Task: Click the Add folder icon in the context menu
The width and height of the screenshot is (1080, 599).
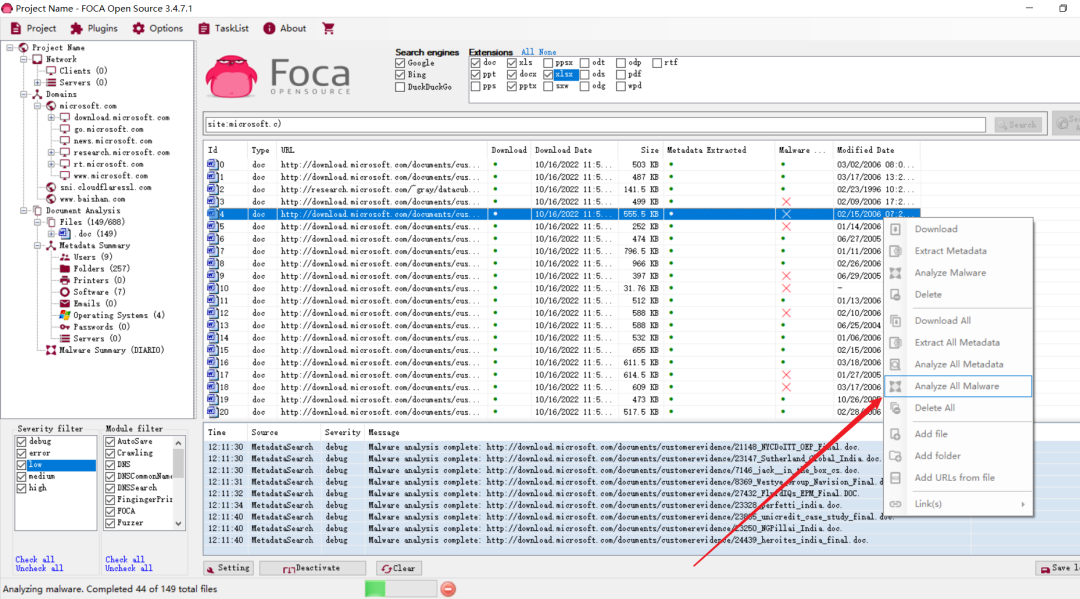Action: [x=895, y=456]
